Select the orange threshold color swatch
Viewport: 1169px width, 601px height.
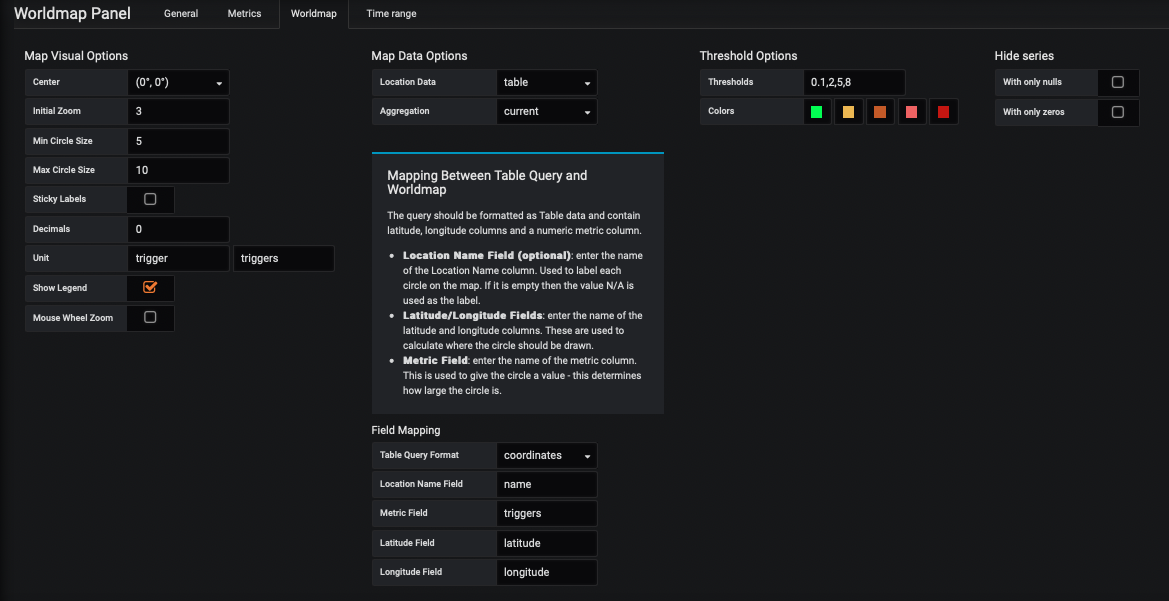pos(879,111)
